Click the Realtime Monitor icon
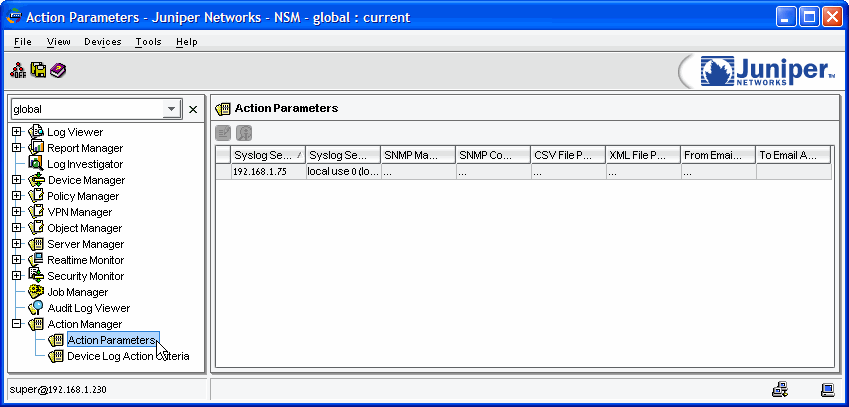Viewport: 849px width, 407px height. point(36,259)
